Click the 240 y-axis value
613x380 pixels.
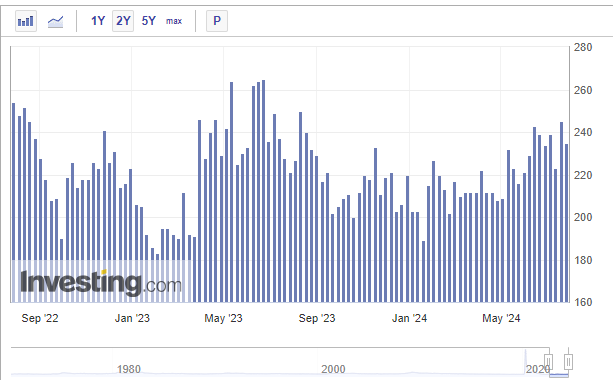[583, 132]
